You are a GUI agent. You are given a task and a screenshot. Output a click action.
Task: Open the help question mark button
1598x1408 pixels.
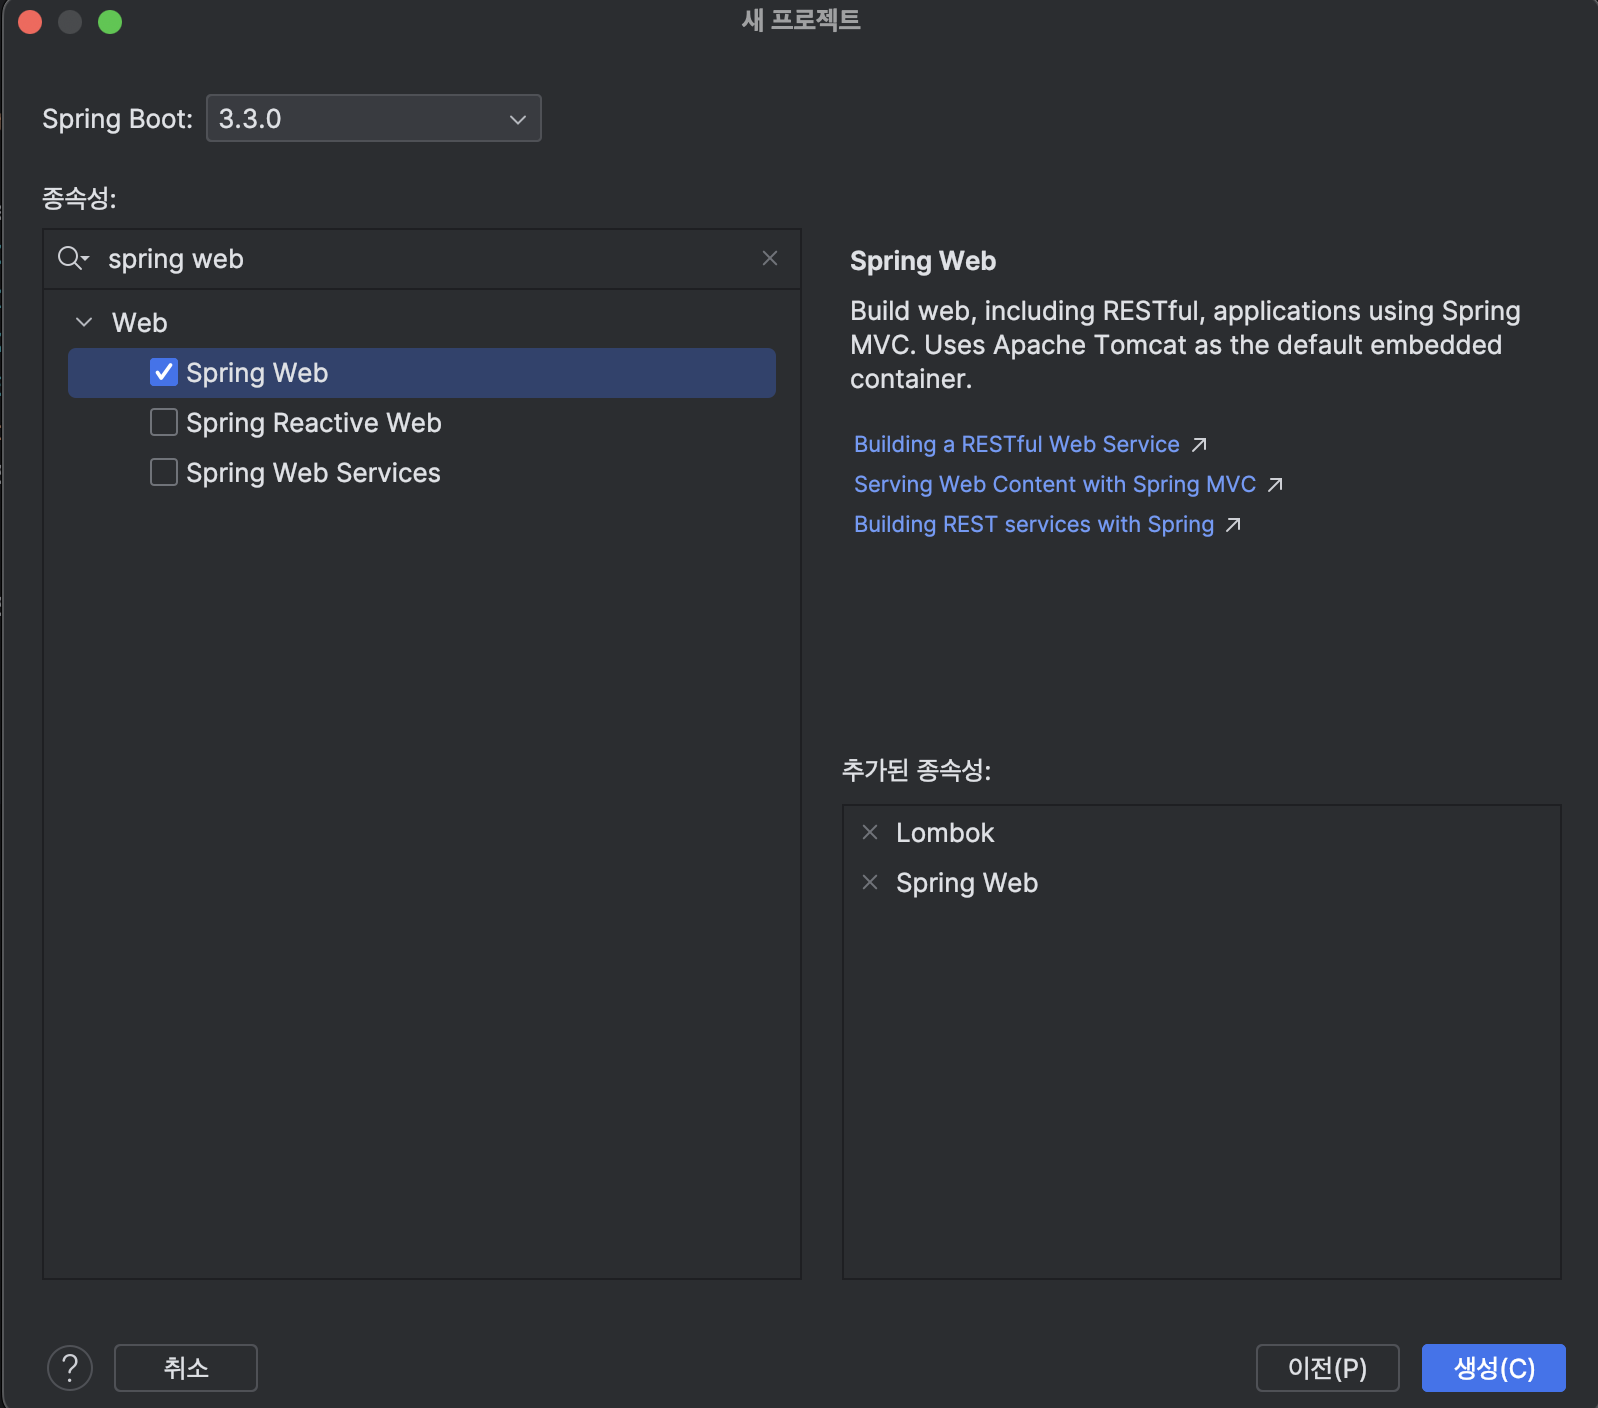pyautogui.click(x=70, y=1368)
